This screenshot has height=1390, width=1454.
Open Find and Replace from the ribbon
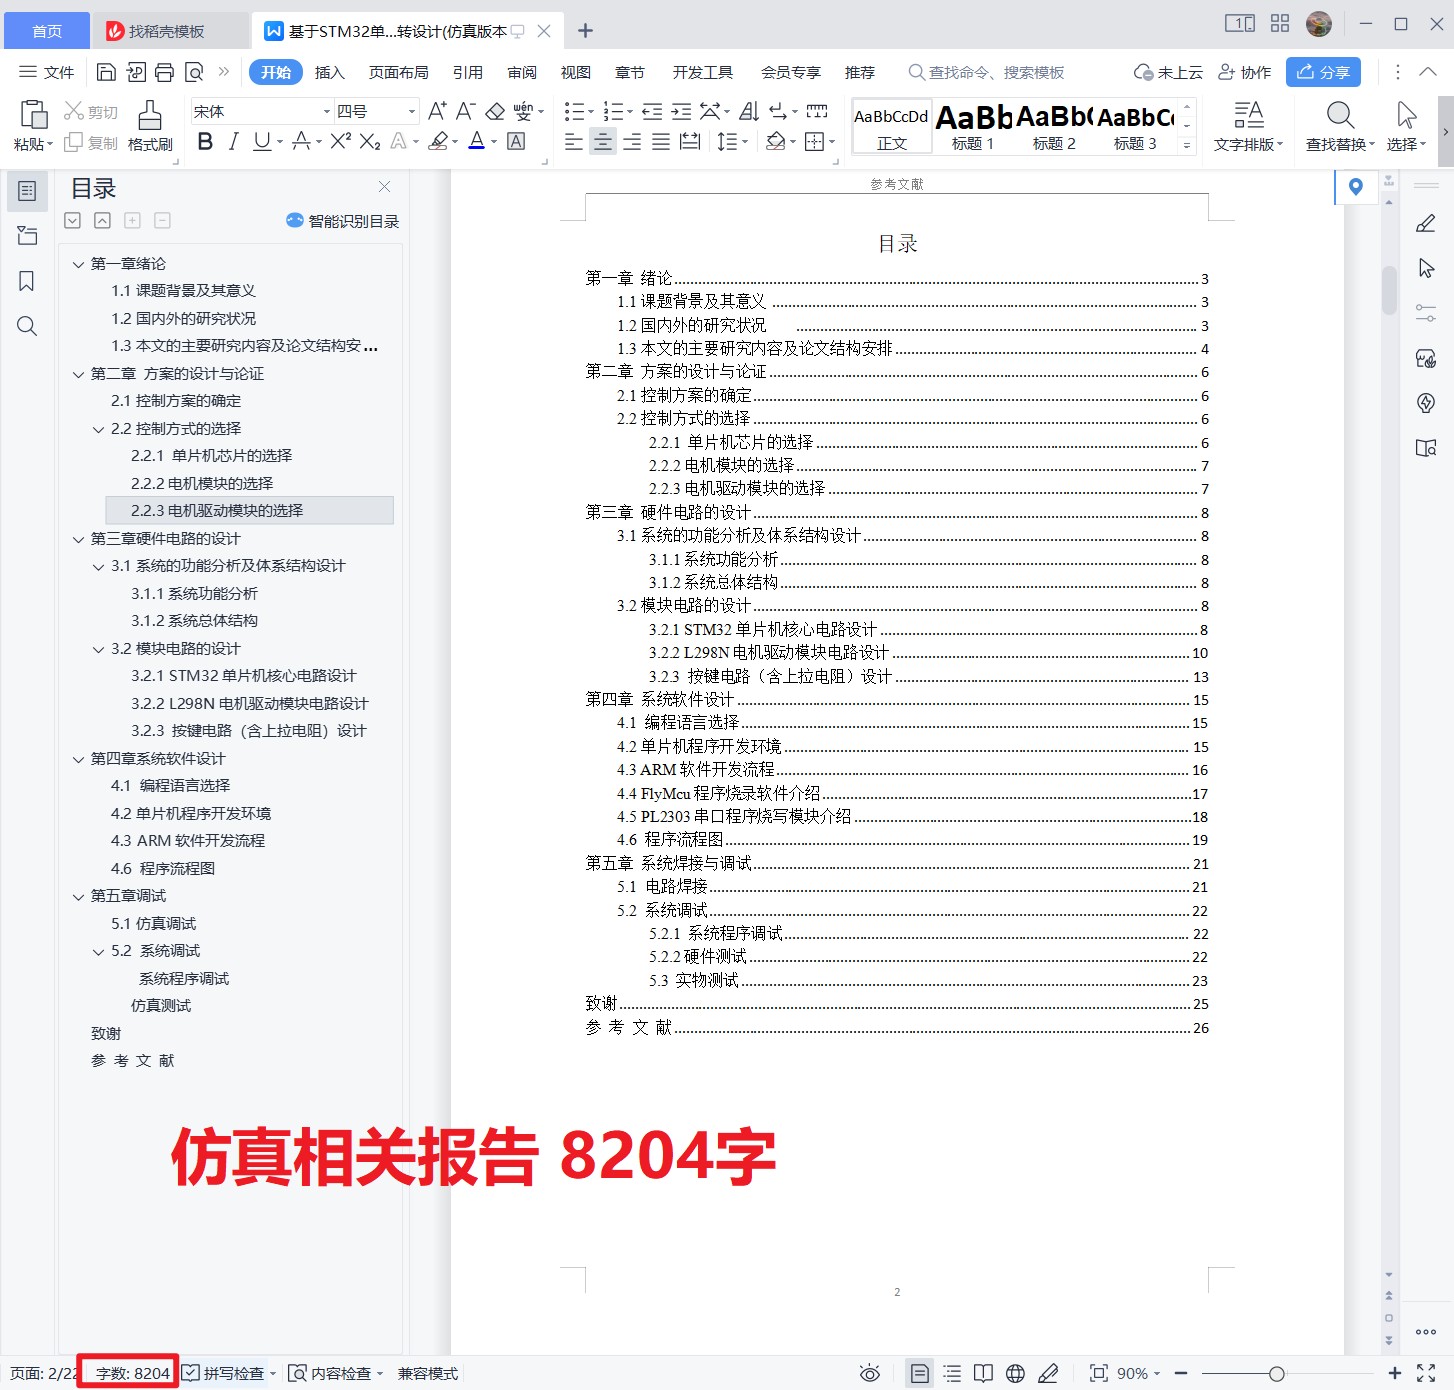[x=1339, y=125]
